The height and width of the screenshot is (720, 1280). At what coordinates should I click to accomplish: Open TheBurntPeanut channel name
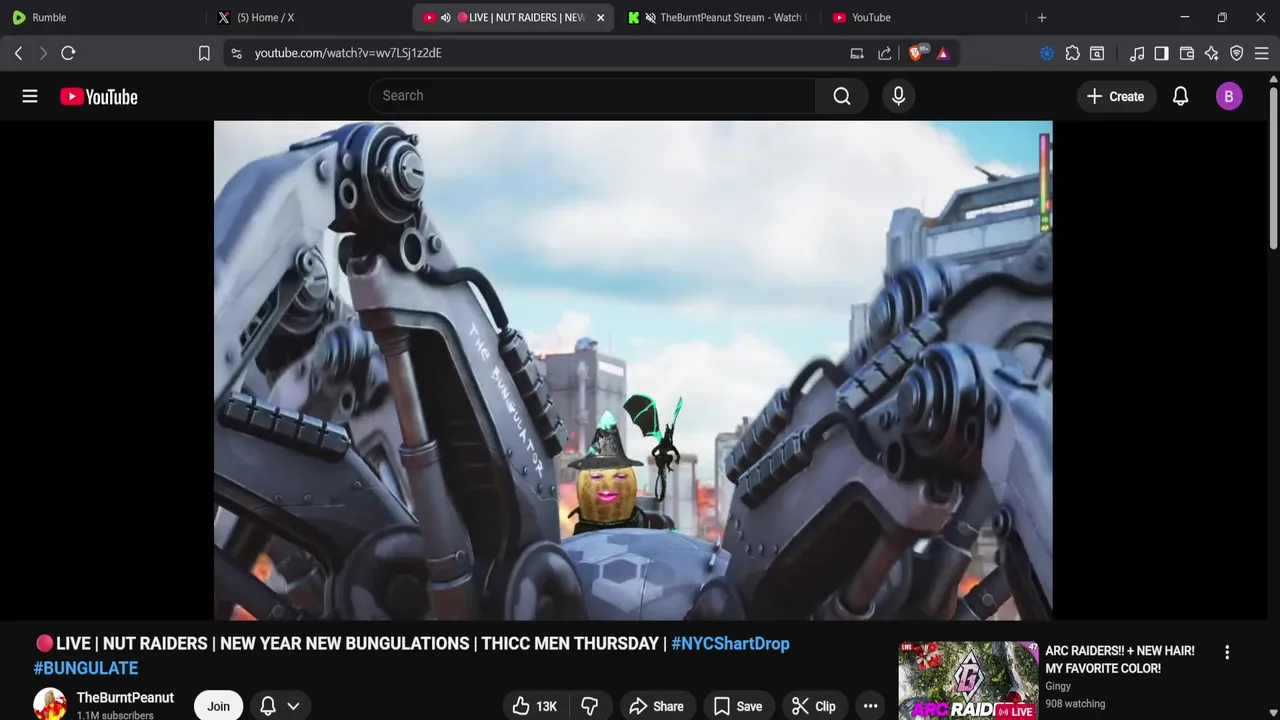click(125, 698)
